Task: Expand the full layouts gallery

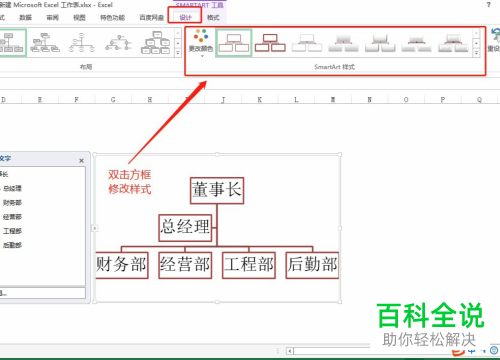Action: (x=178, y=53)
